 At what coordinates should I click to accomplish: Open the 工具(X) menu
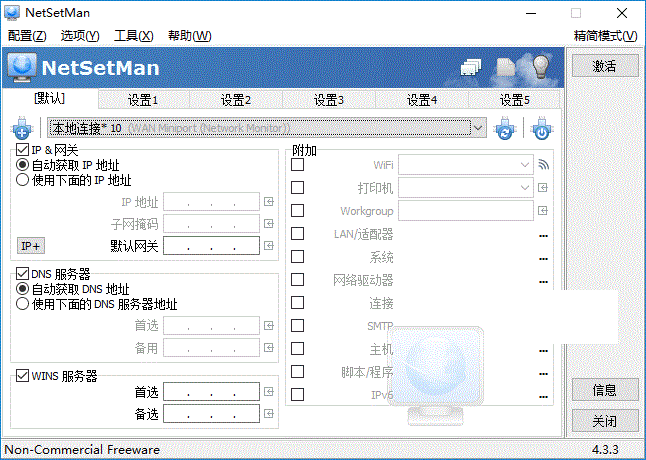point(133,36)
